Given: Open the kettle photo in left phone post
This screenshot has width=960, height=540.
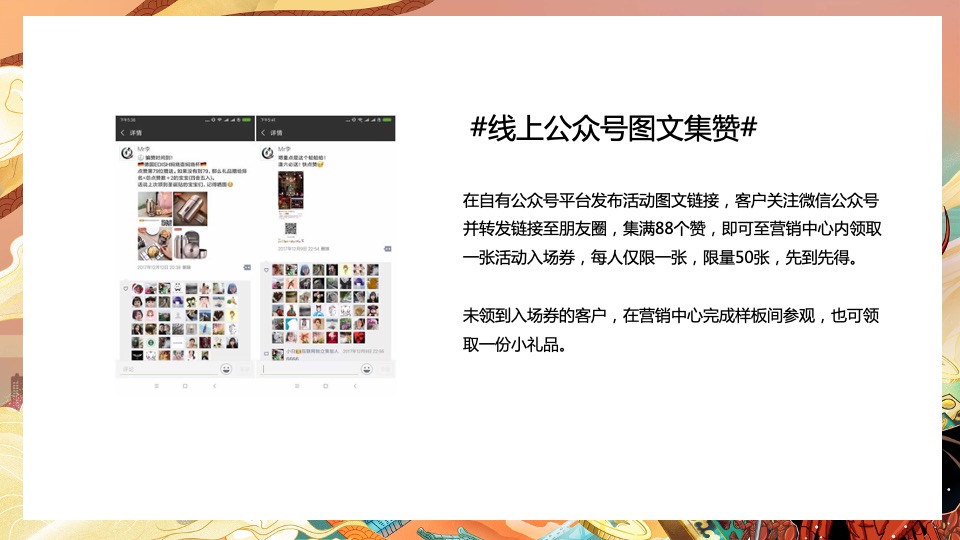Looking at the screenshot, I should click(x=154, y=209).
